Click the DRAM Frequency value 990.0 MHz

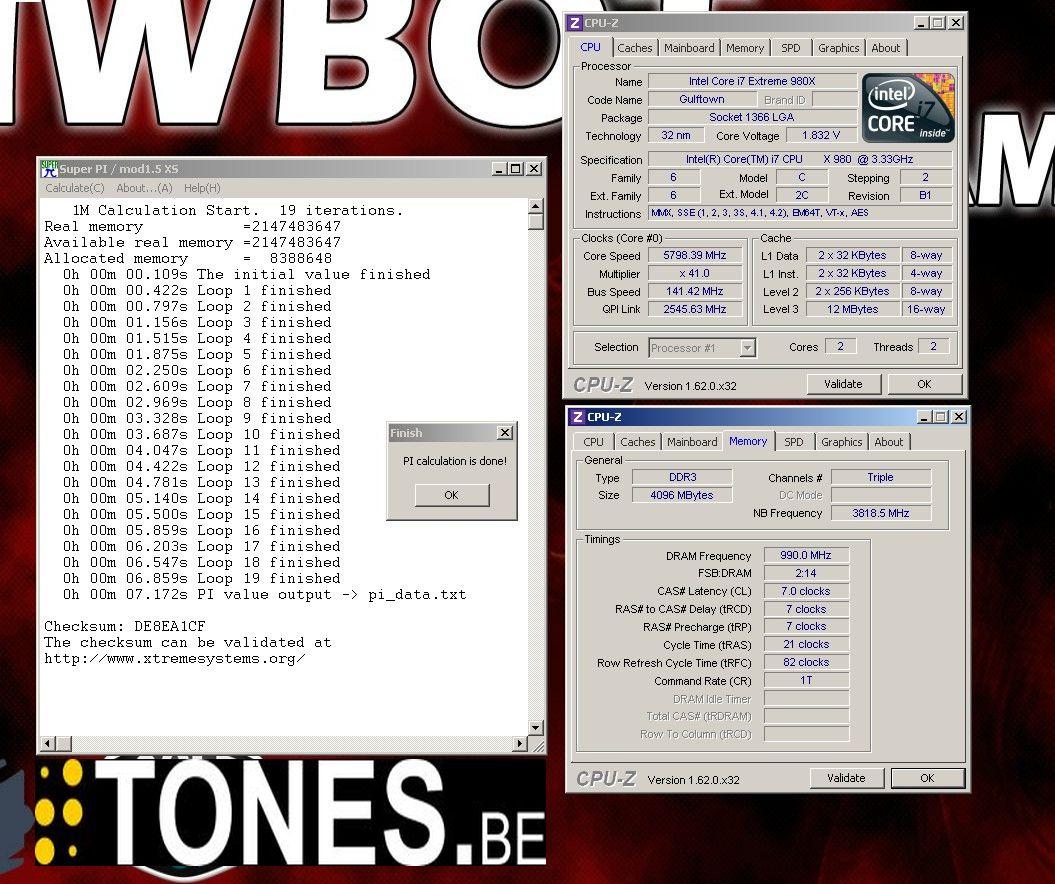click(806, 556)
